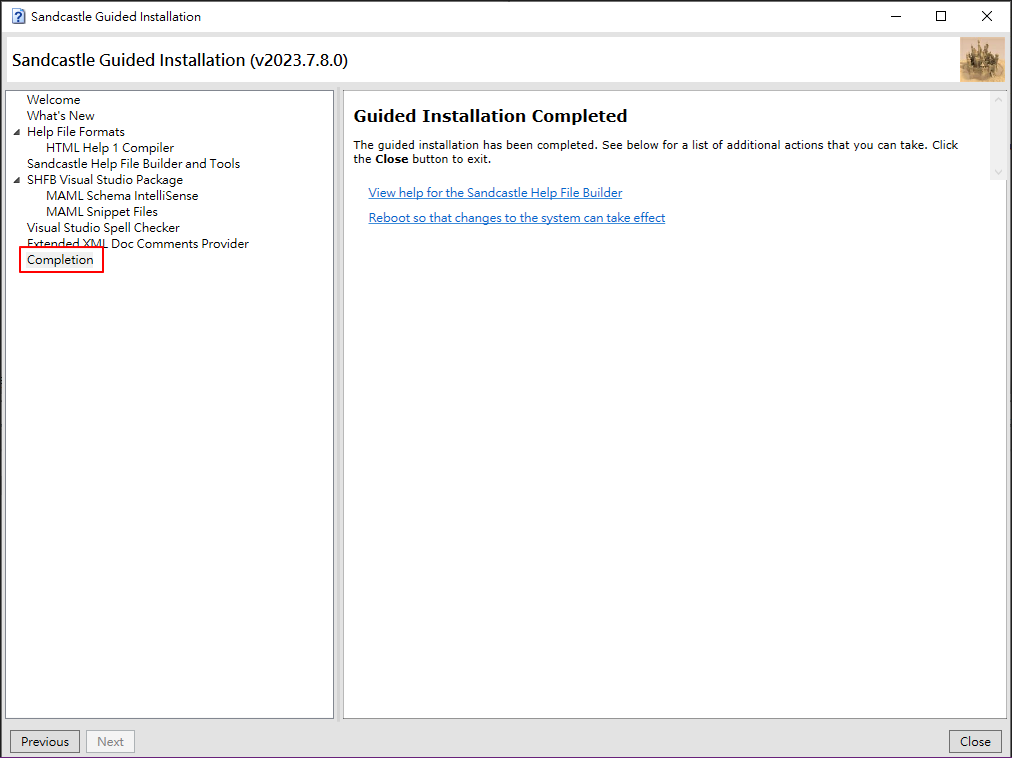The height and width of the screenshot is (758, 1012).
Task: Click the disabled Next button
Action: tap(110, 741)
